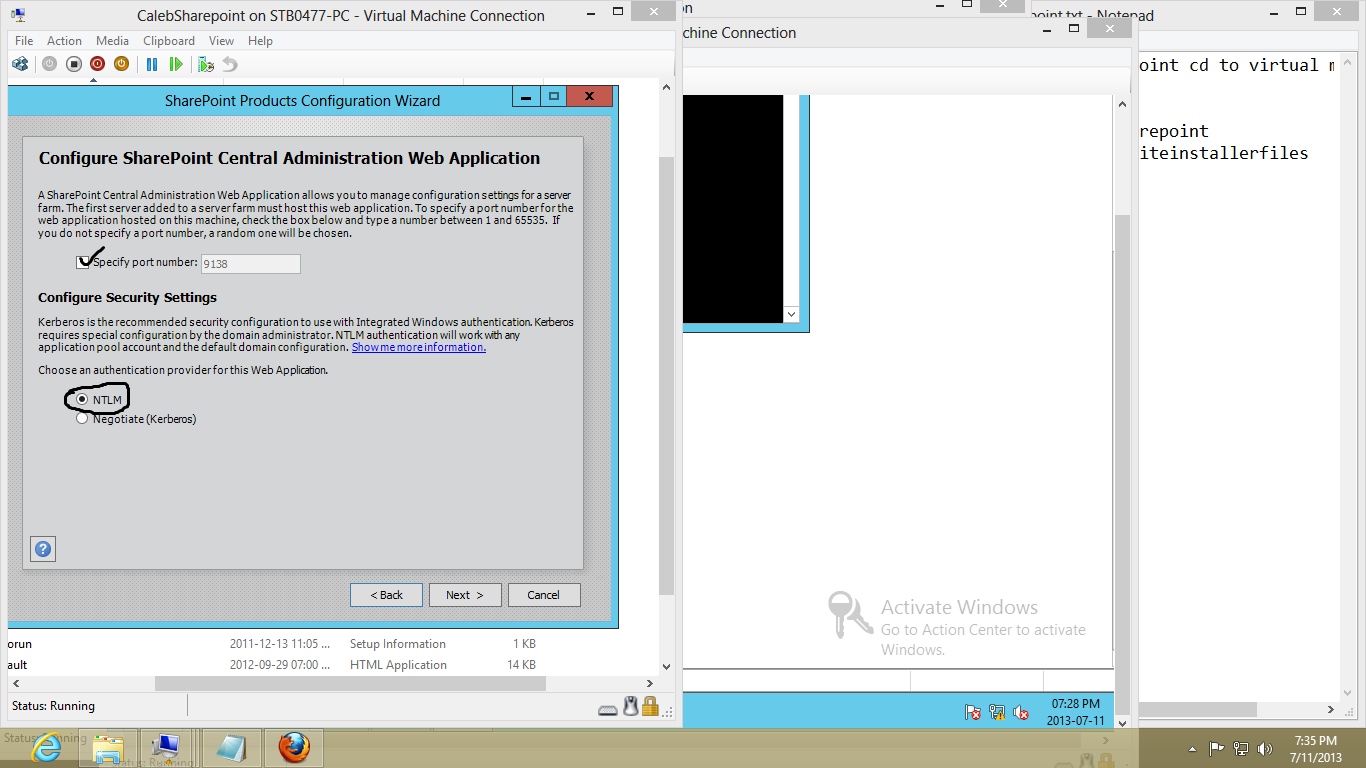
Task: Open Notepad from the host taskbar
Action: pos(232,748)
